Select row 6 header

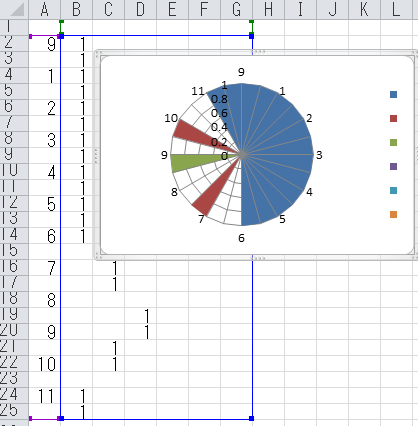(x=14, y=107)
